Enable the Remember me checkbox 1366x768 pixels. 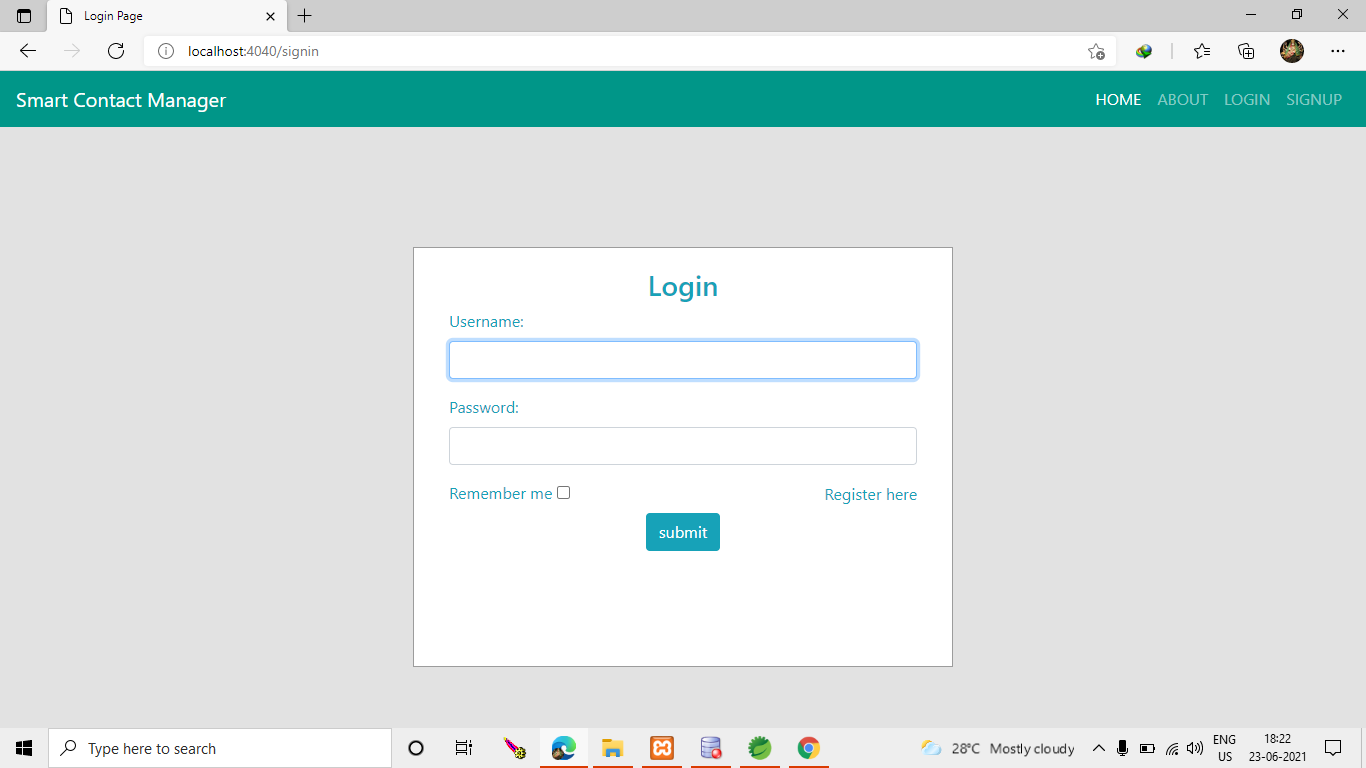(x=564, y=492)
